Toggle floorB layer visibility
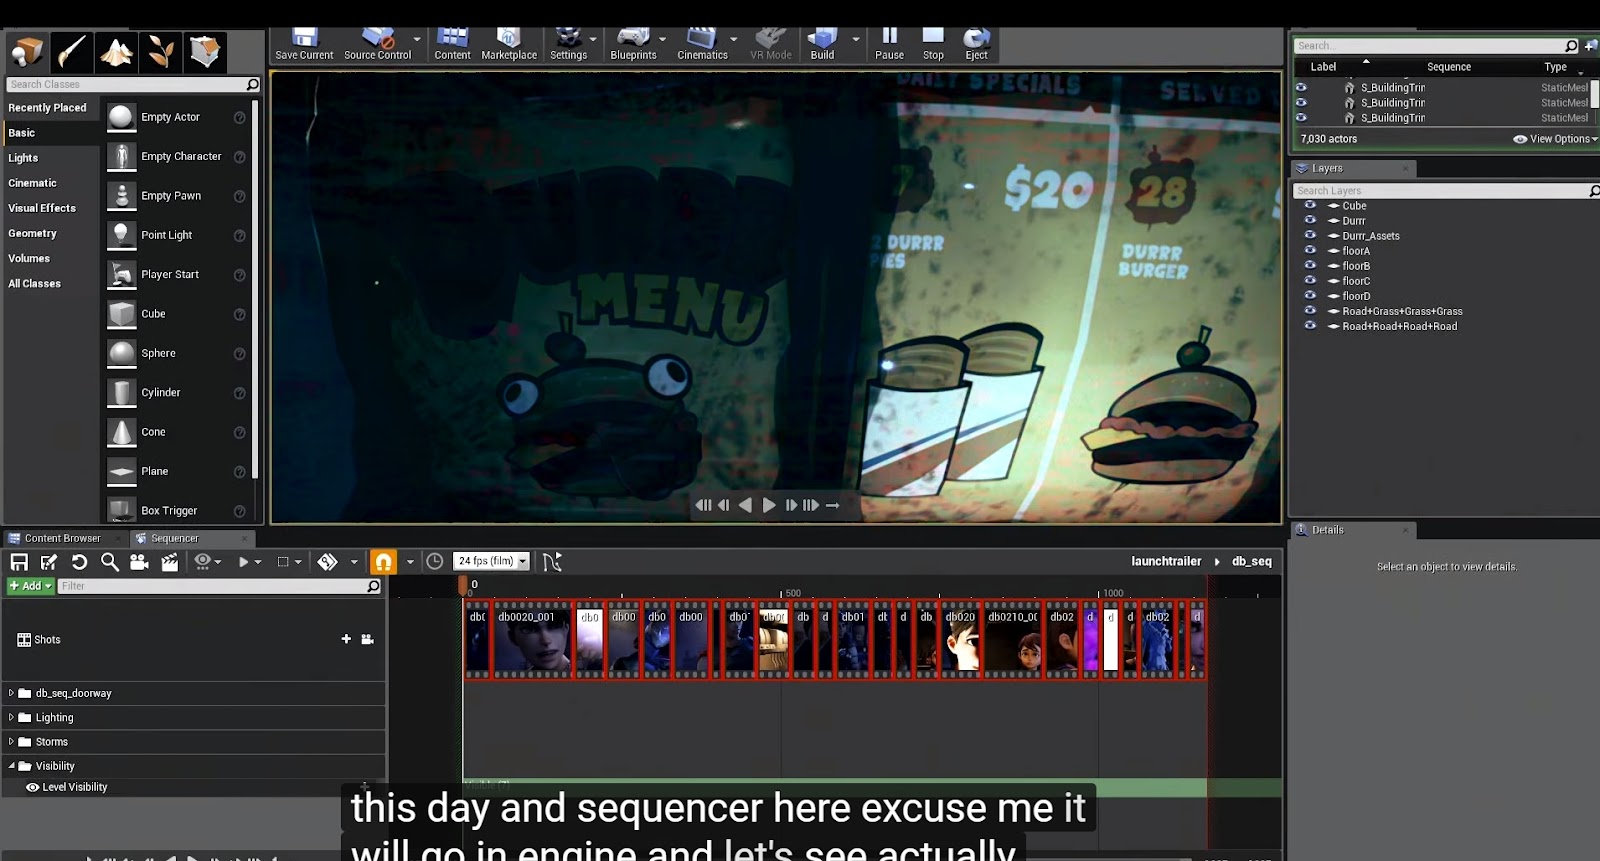 tap(1310, 265)
